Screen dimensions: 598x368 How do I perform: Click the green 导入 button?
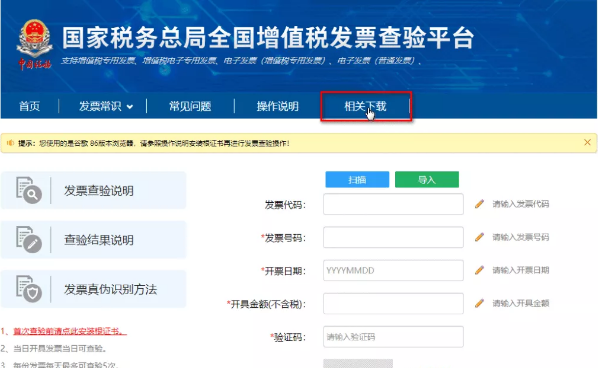tap(427, 180)
